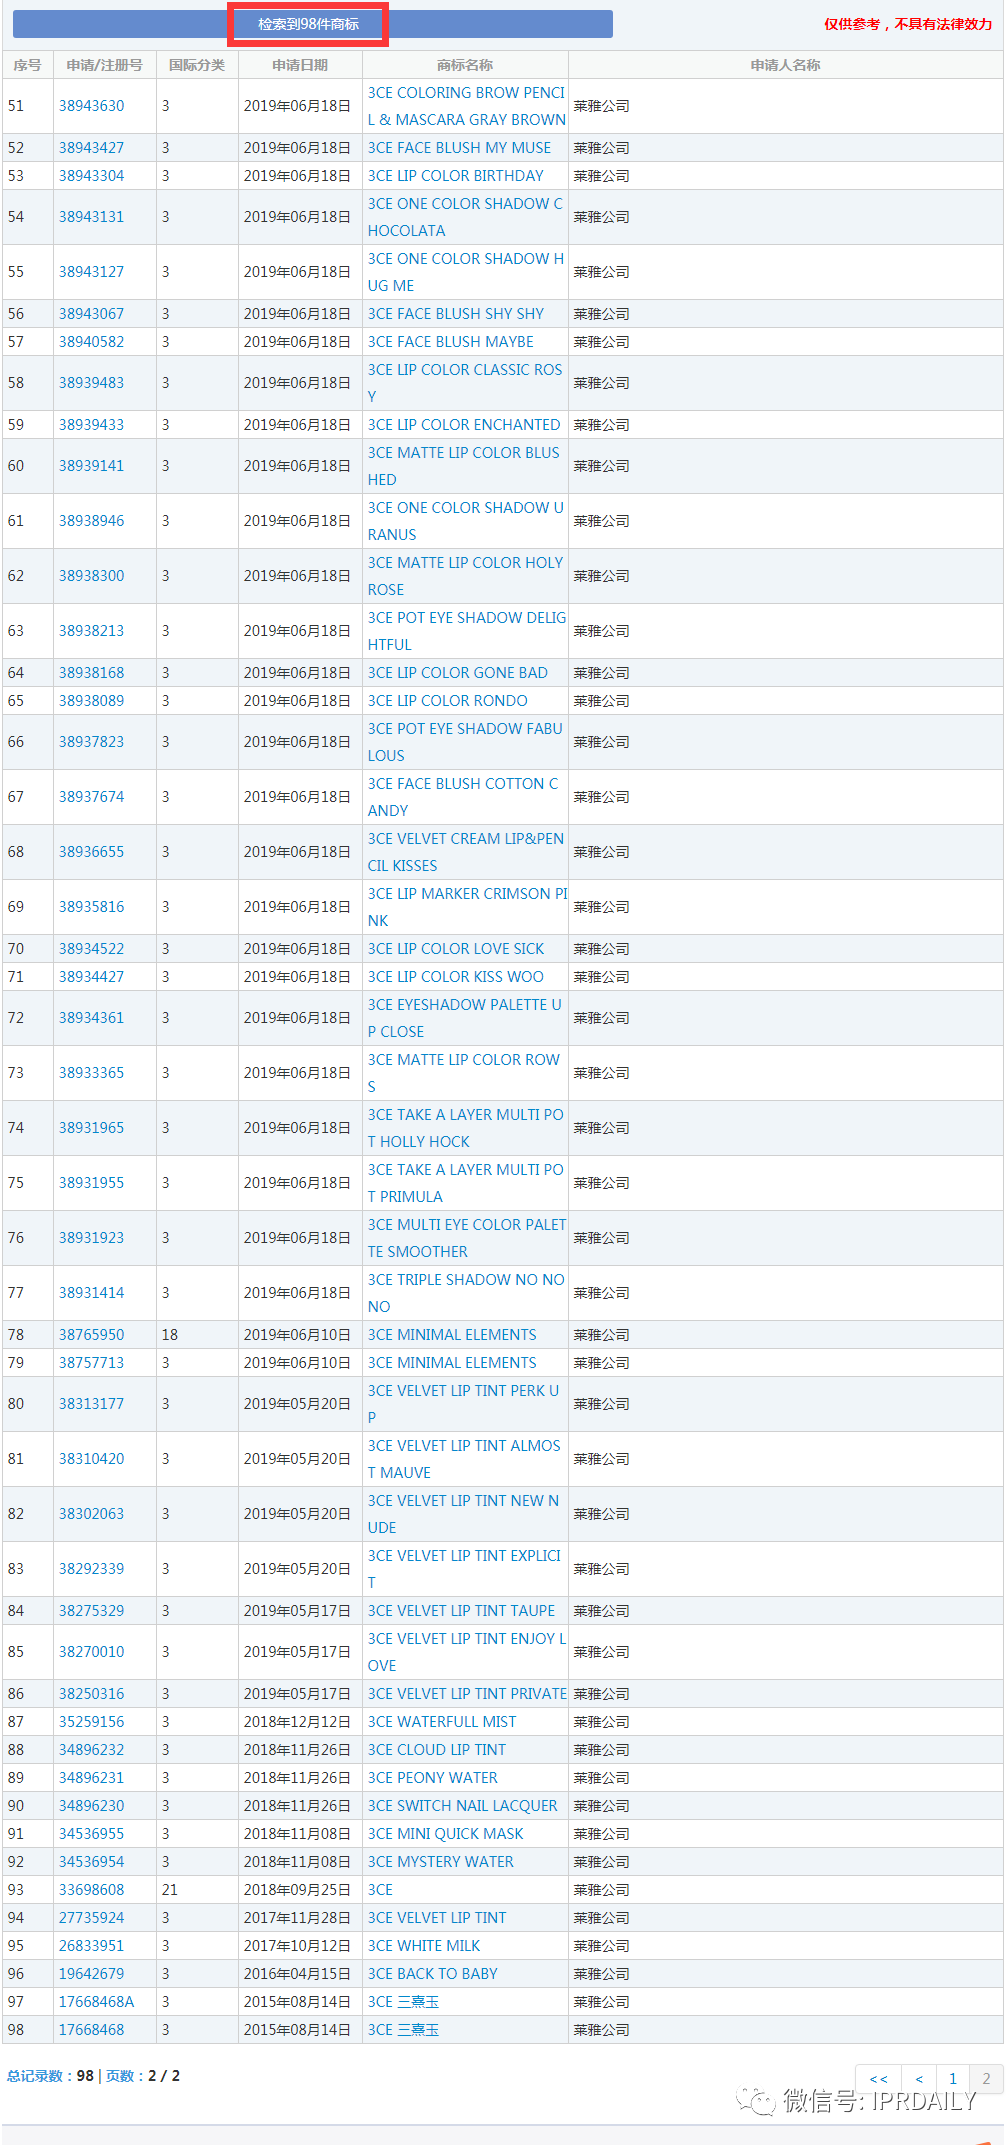The image size is (1008, 2145).
Task: Open application number 38936655
Action: tap(92, 852)
